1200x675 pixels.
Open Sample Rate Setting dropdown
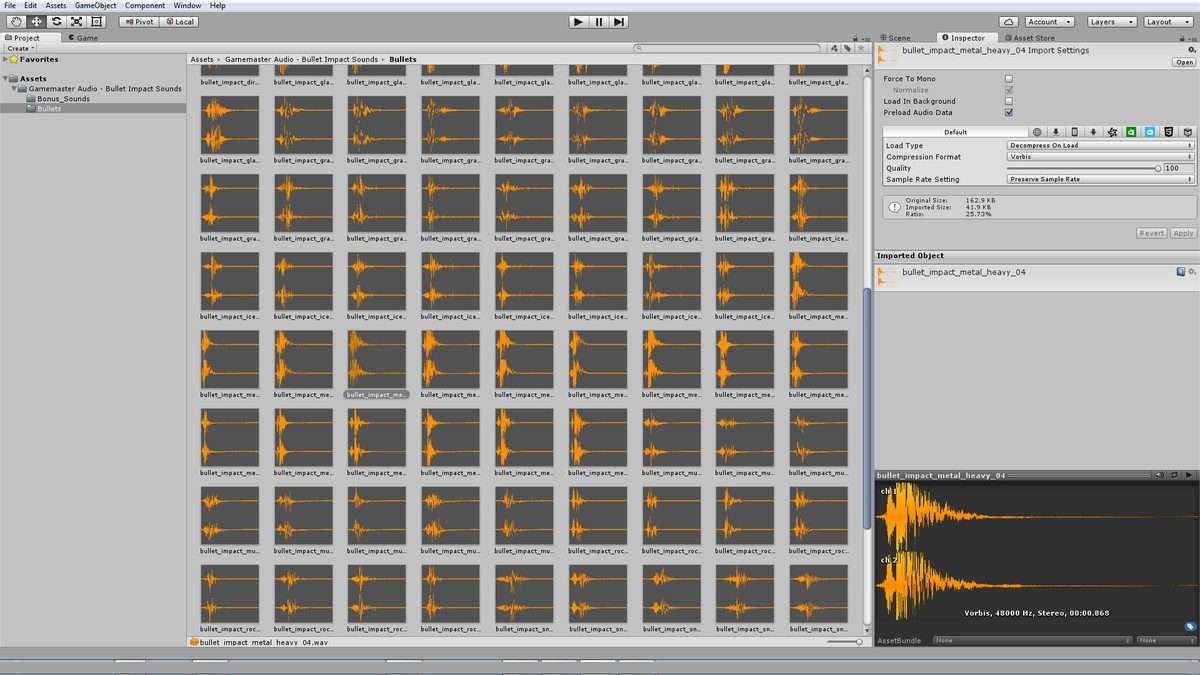tap(1101, 179)
